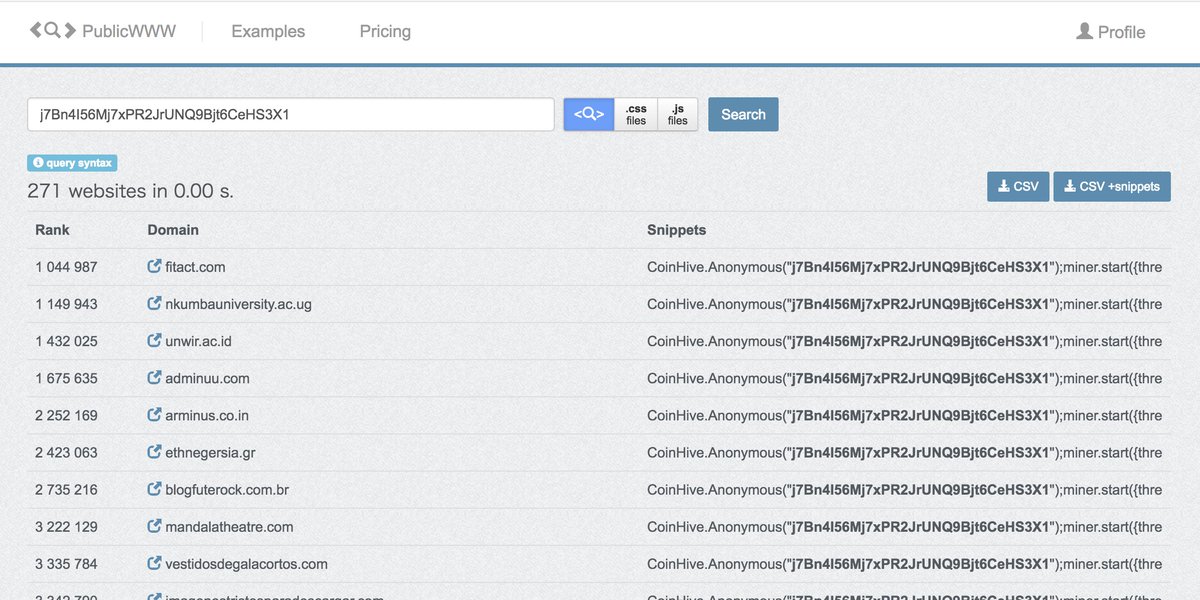Open the vestidosdegalacortos.com domain link

click(x=246, y=564)
